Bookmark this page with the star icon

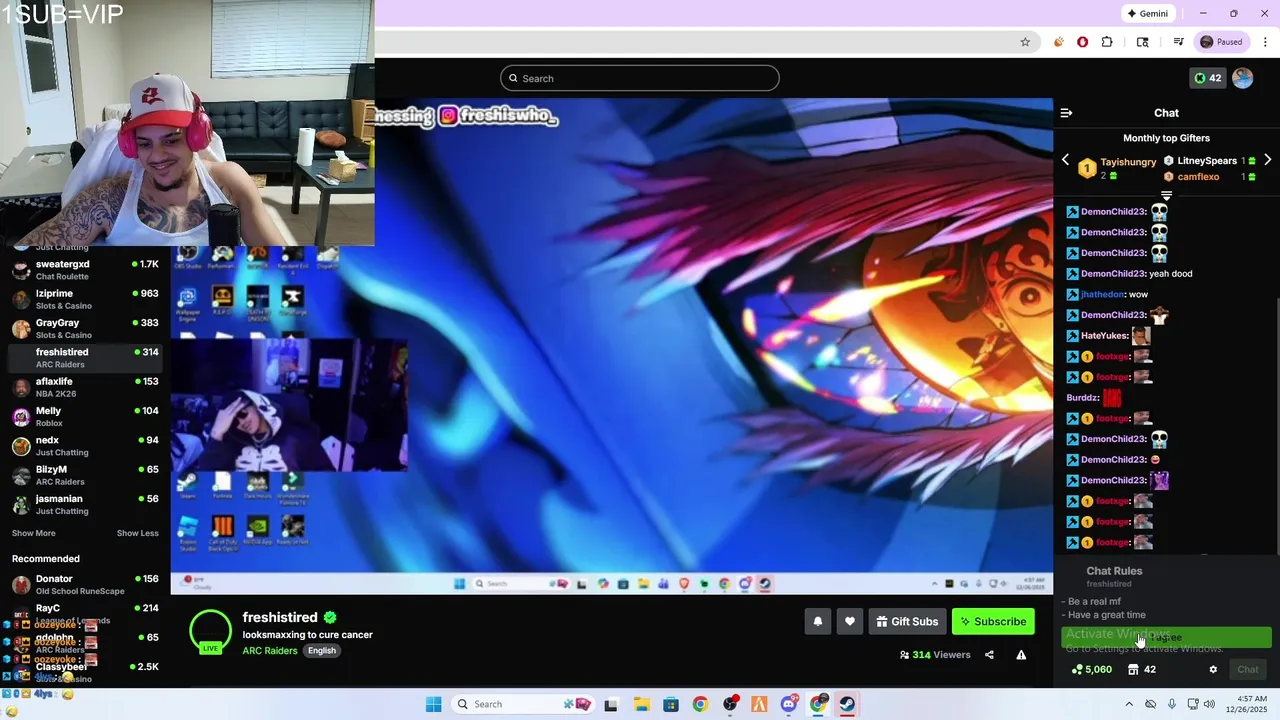(x=1025, y=42)
